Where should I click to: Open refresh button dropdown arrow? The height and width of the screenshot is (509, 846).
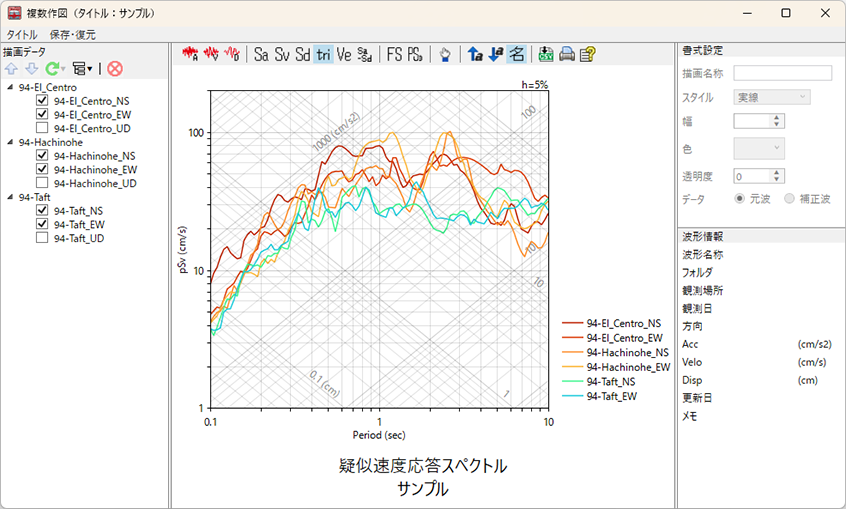(63, 69)
